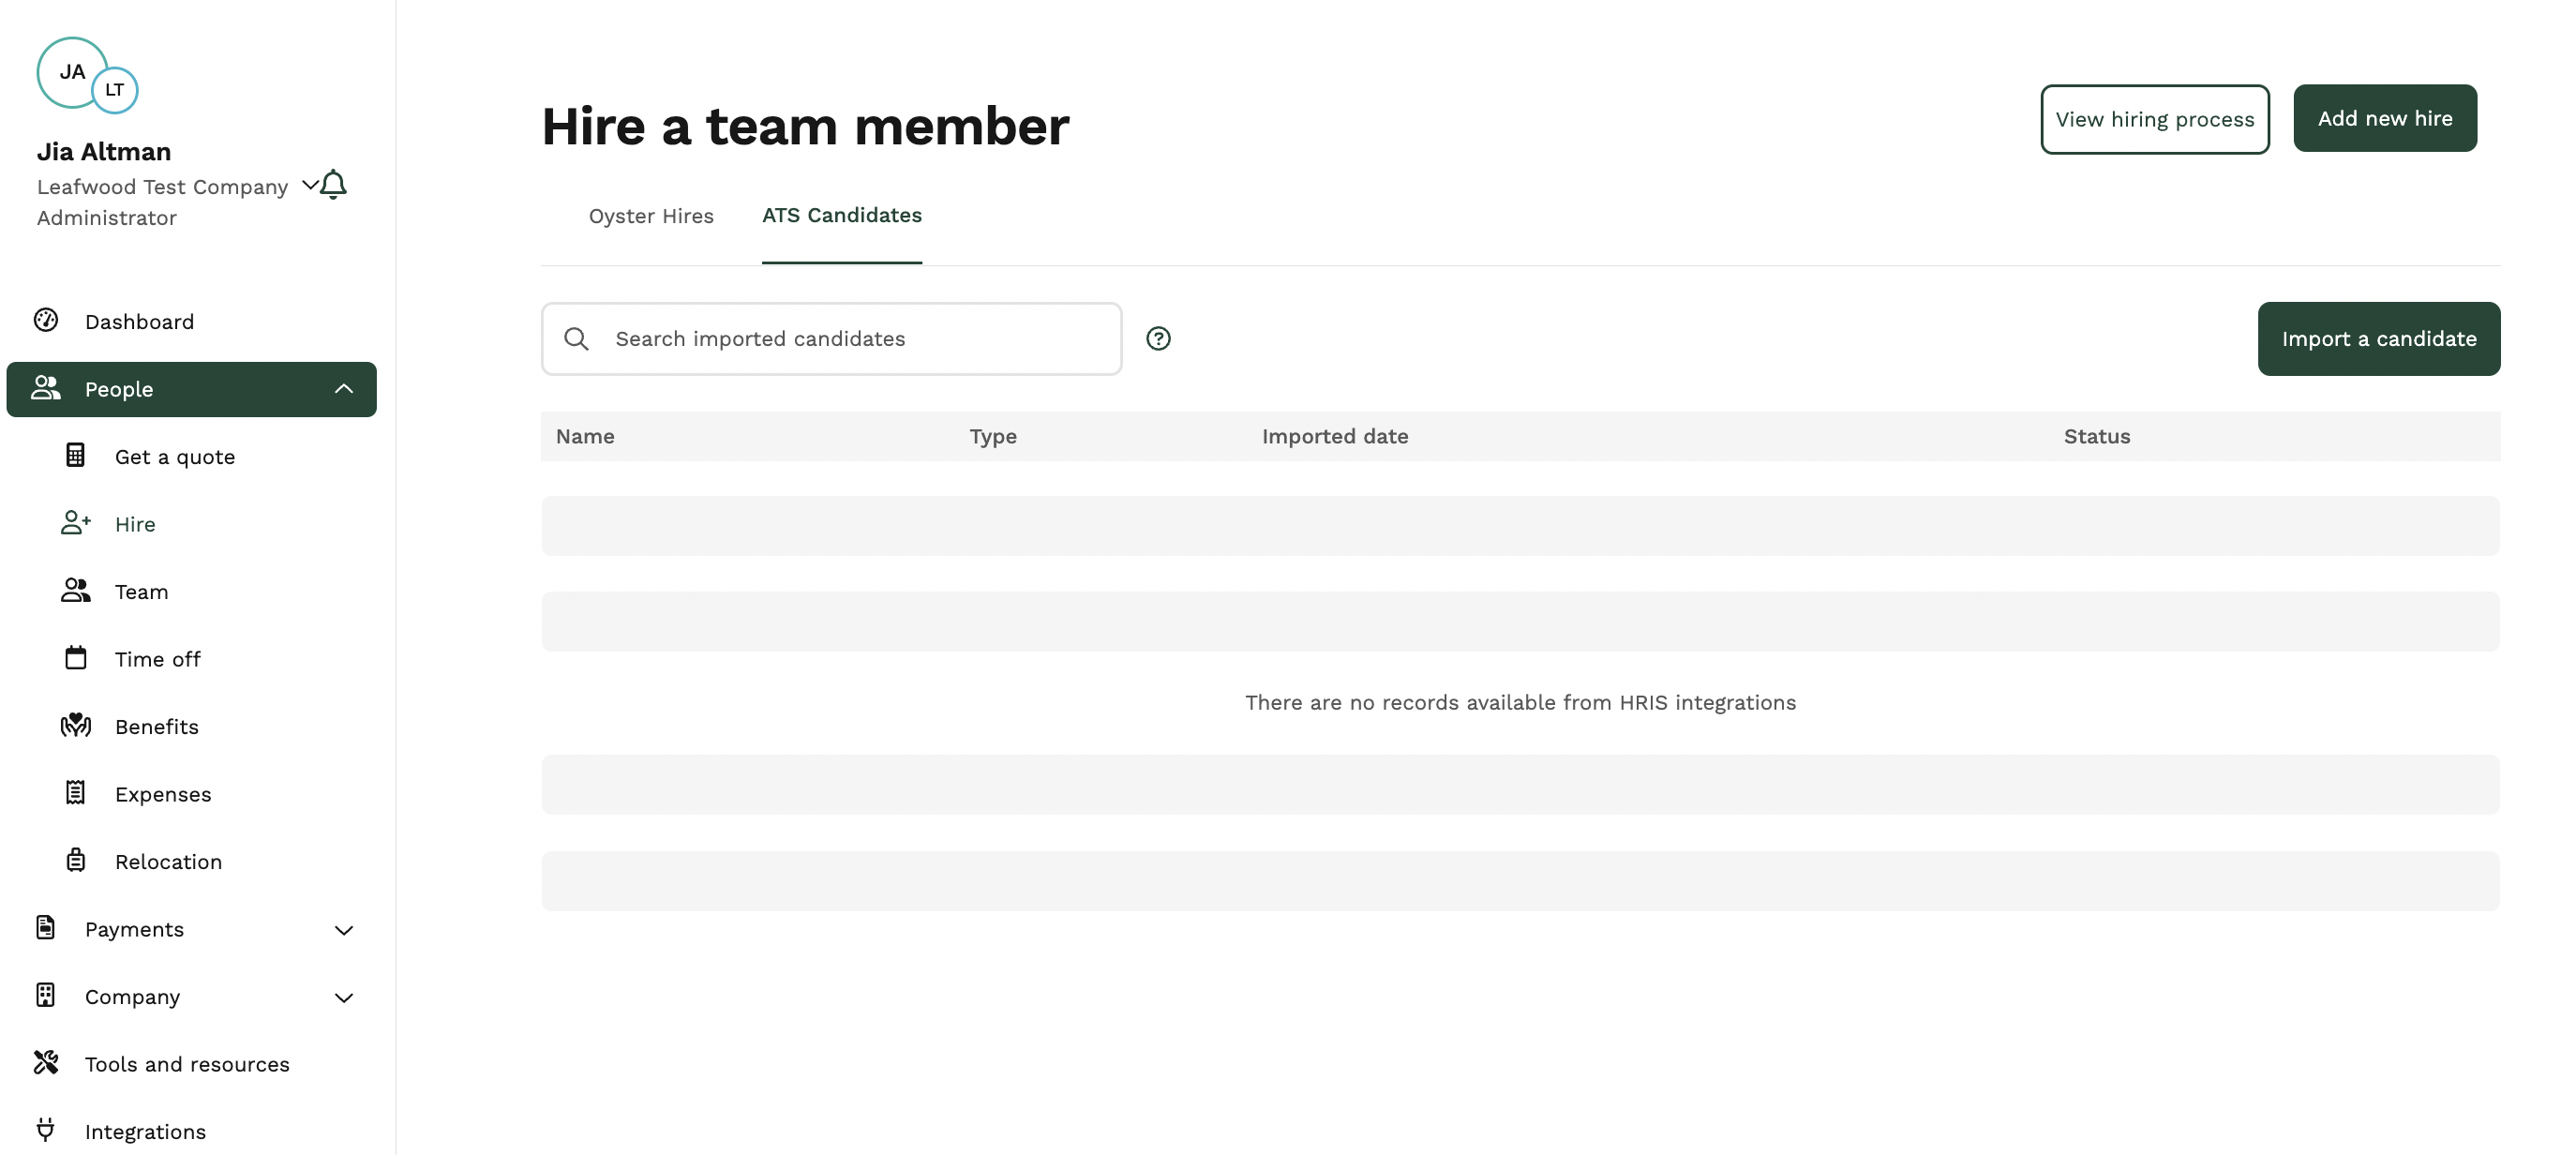Image resolution: width=2576 pixels, height=1155 pixels.
Task: Click the no records available message
Action: (1520, 703)
